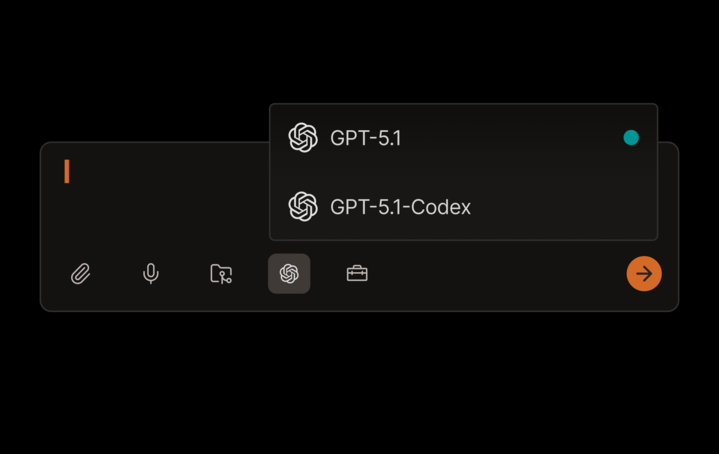
Task: Click the teal selected dot beside GPT-5.1
Action: click(631, 138)
